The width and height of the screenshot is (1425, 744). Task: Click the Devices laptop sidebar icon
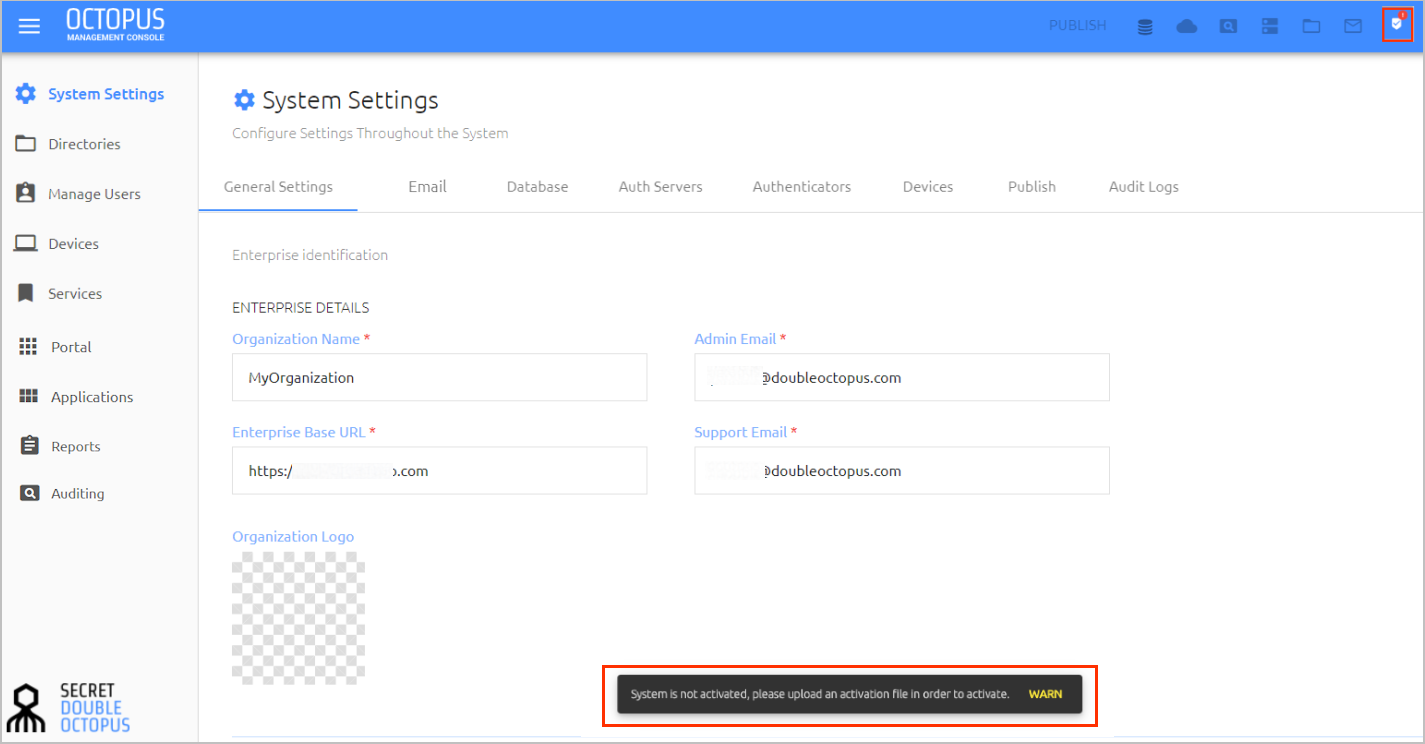click(x=26, y=243)
